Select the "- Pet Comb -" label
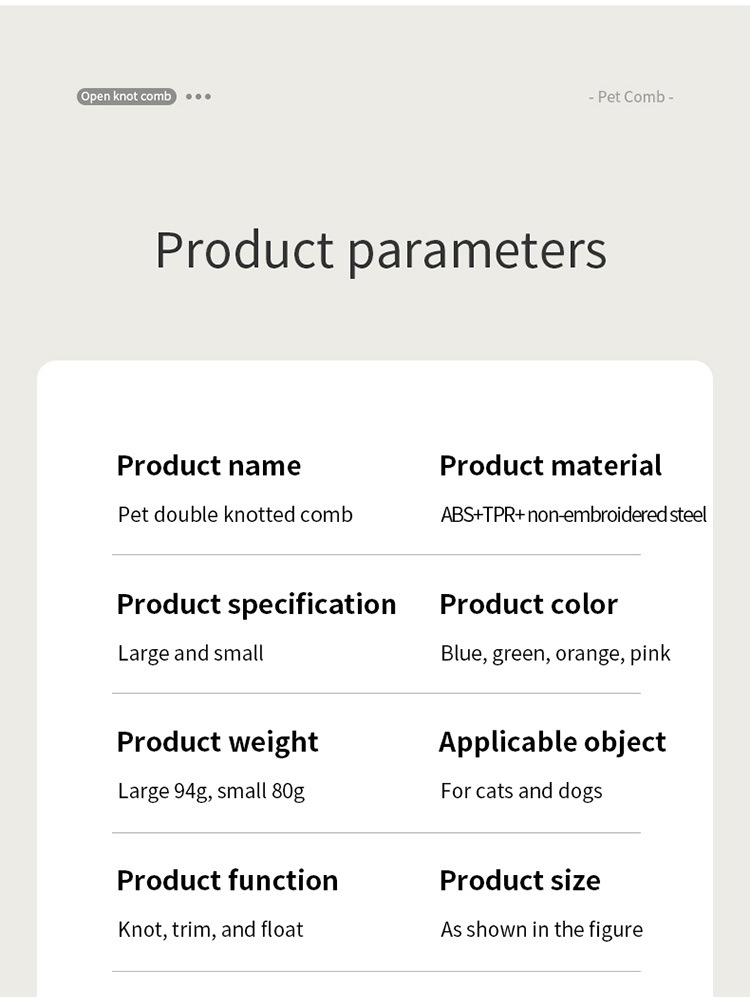The width and height of the screenshot is (750, 997). point(630,97)
